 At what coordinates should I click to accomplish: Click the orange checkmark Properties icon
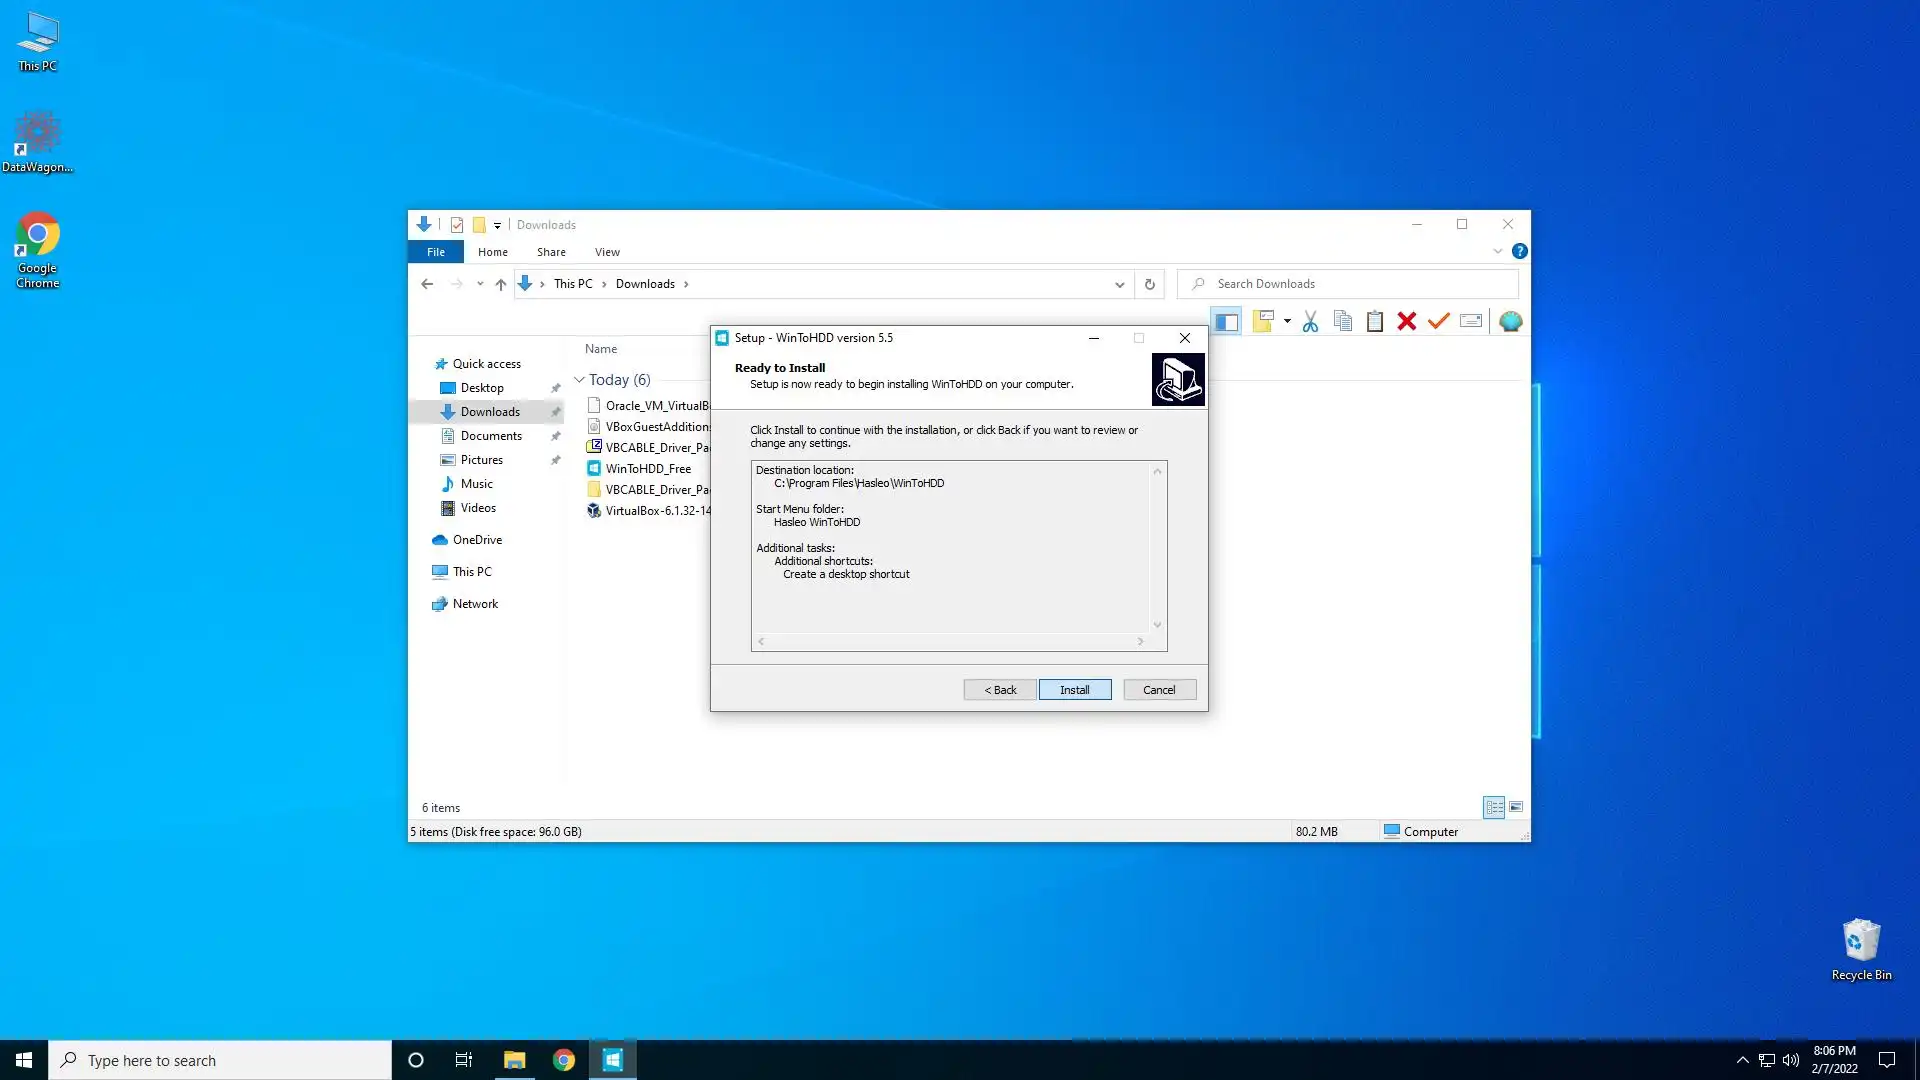(x=1439, y=321)
